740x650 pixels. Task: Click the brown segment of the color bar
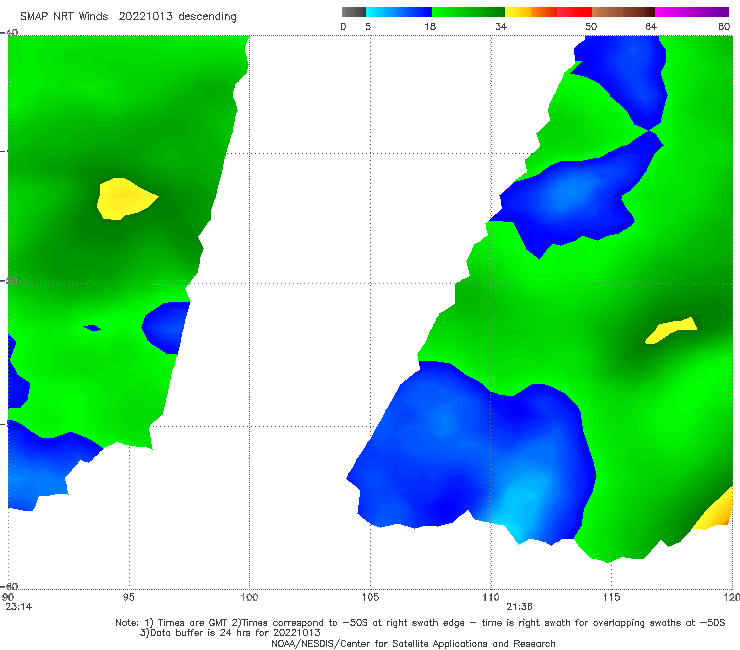point(623,12)
